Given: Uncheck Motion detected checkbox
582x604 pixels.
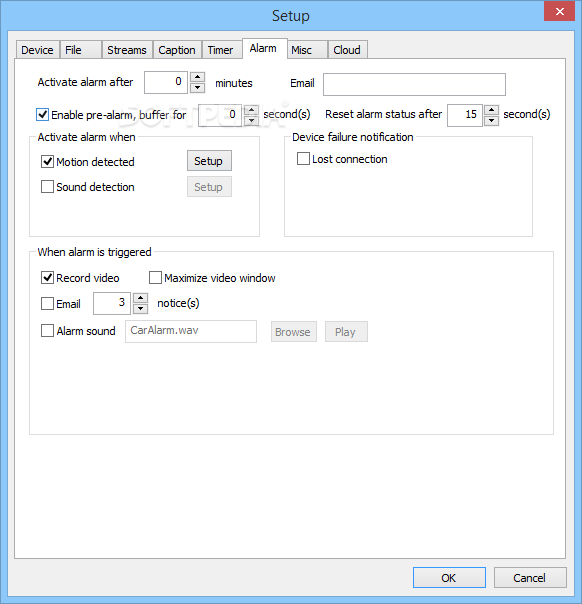Looking at the screenshot, I should click(x=47, y=162).
